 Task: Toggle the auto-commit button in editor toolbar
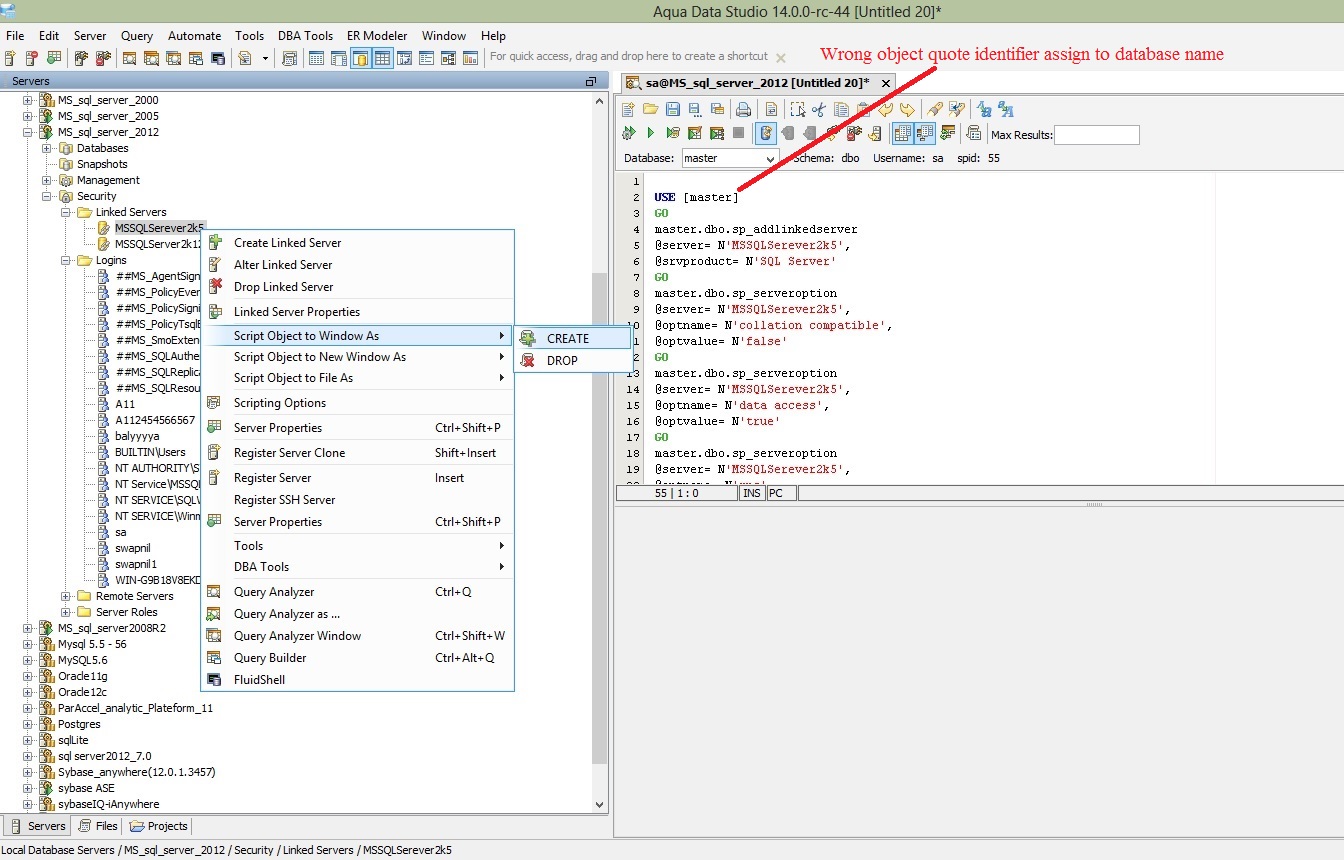pos(765,133)
